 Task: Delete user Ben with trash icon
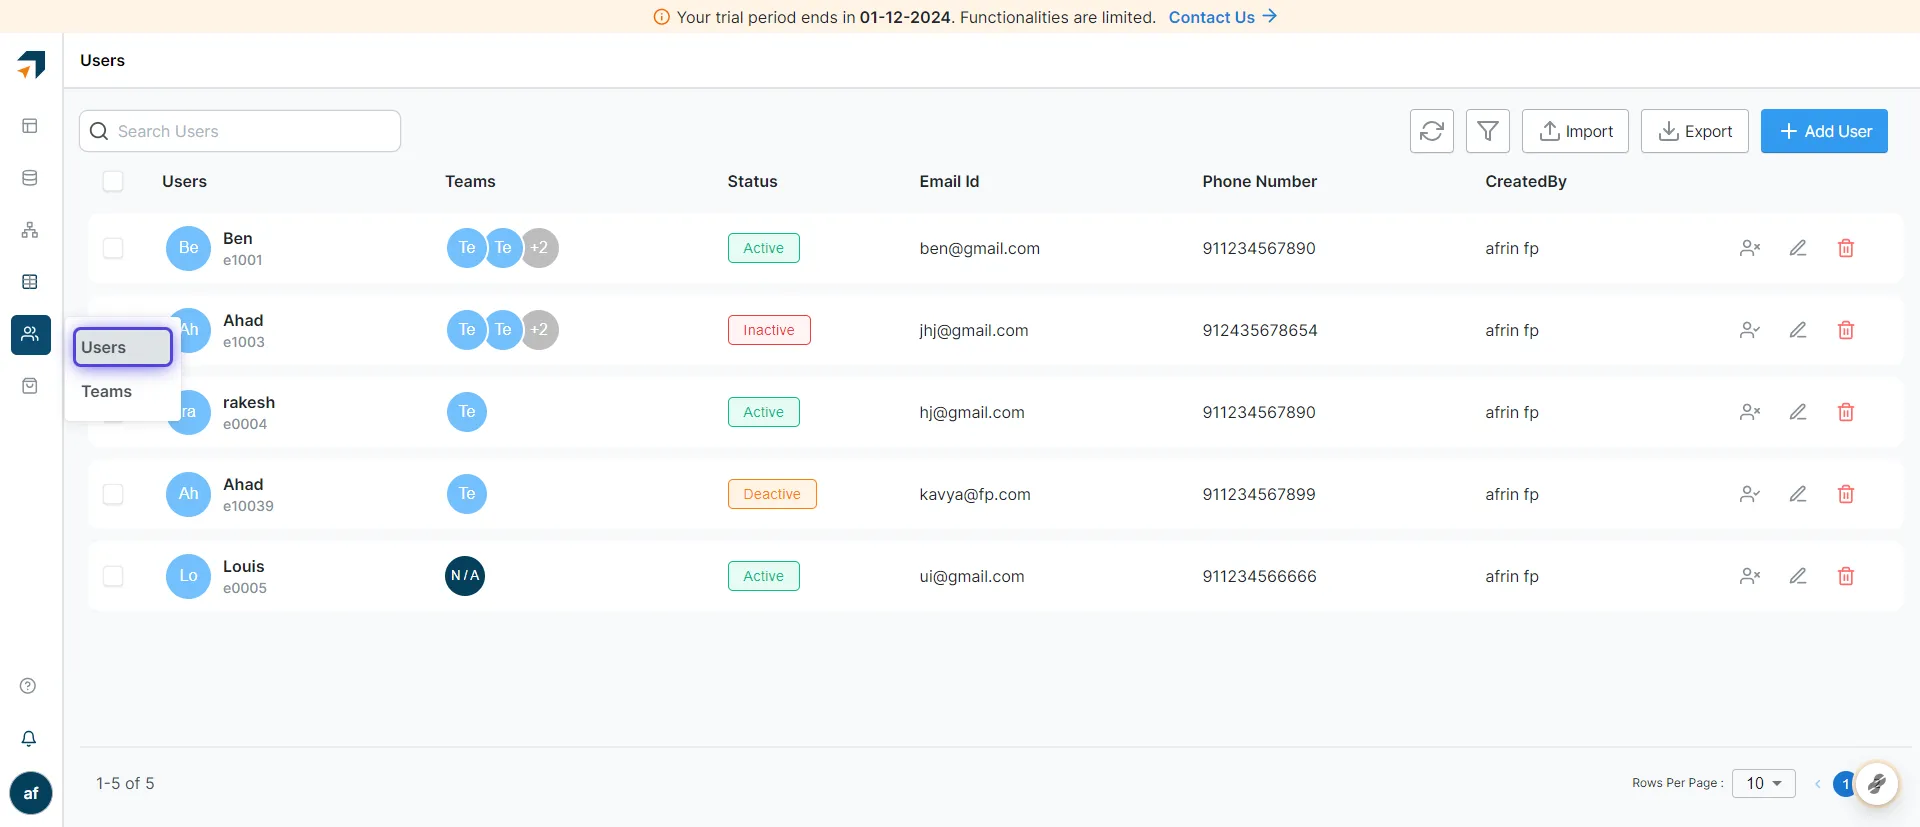click(x=1846, y=248)
